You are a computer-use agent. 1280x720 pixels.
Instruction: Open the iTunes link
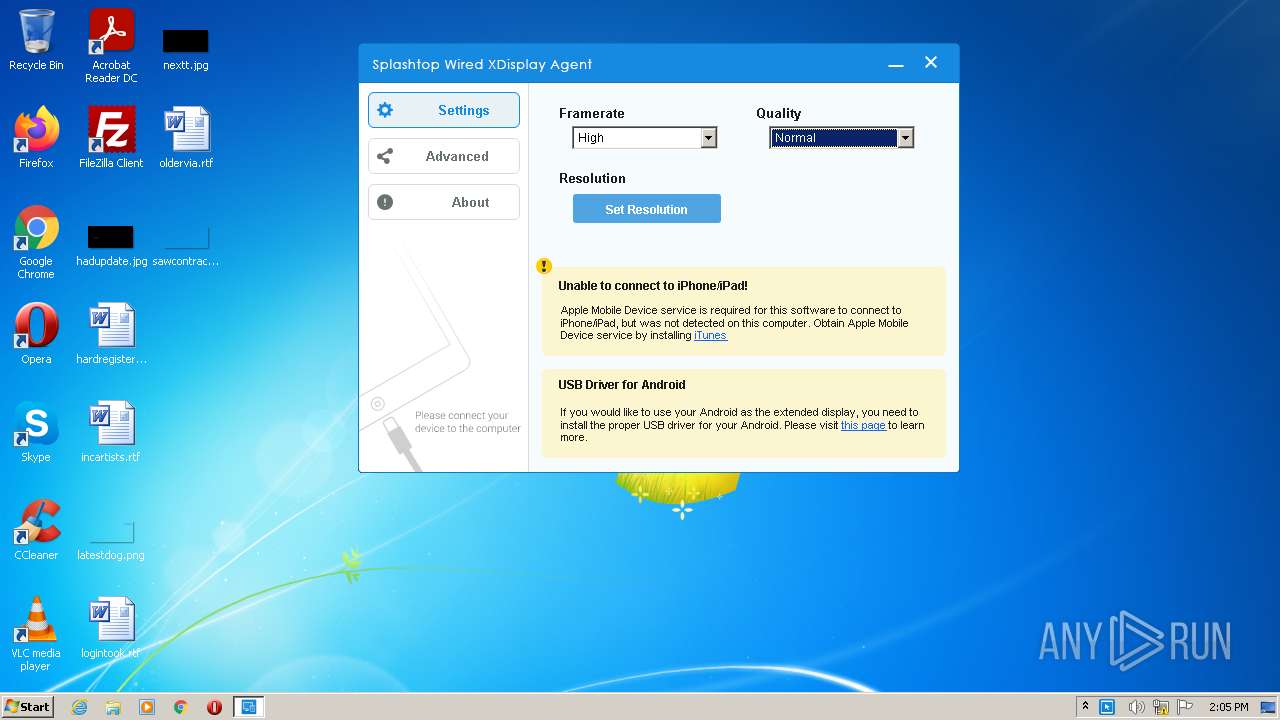coord(711,336)
